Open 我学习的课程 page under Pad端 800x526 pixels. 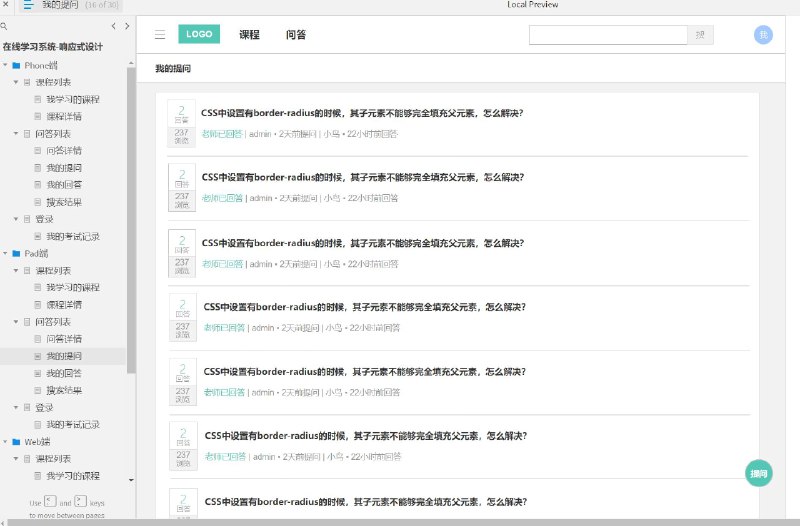coord(73,287)
